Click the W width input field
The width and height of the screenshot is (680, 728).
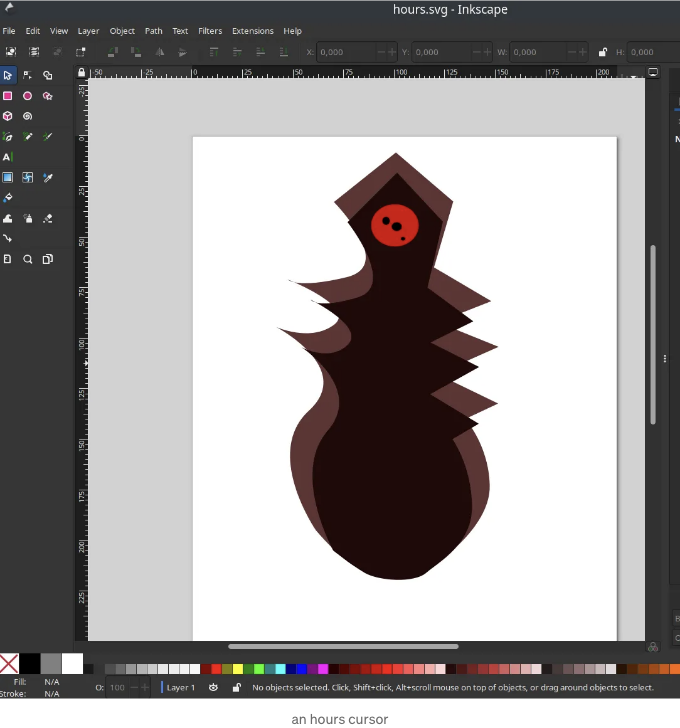538,52
